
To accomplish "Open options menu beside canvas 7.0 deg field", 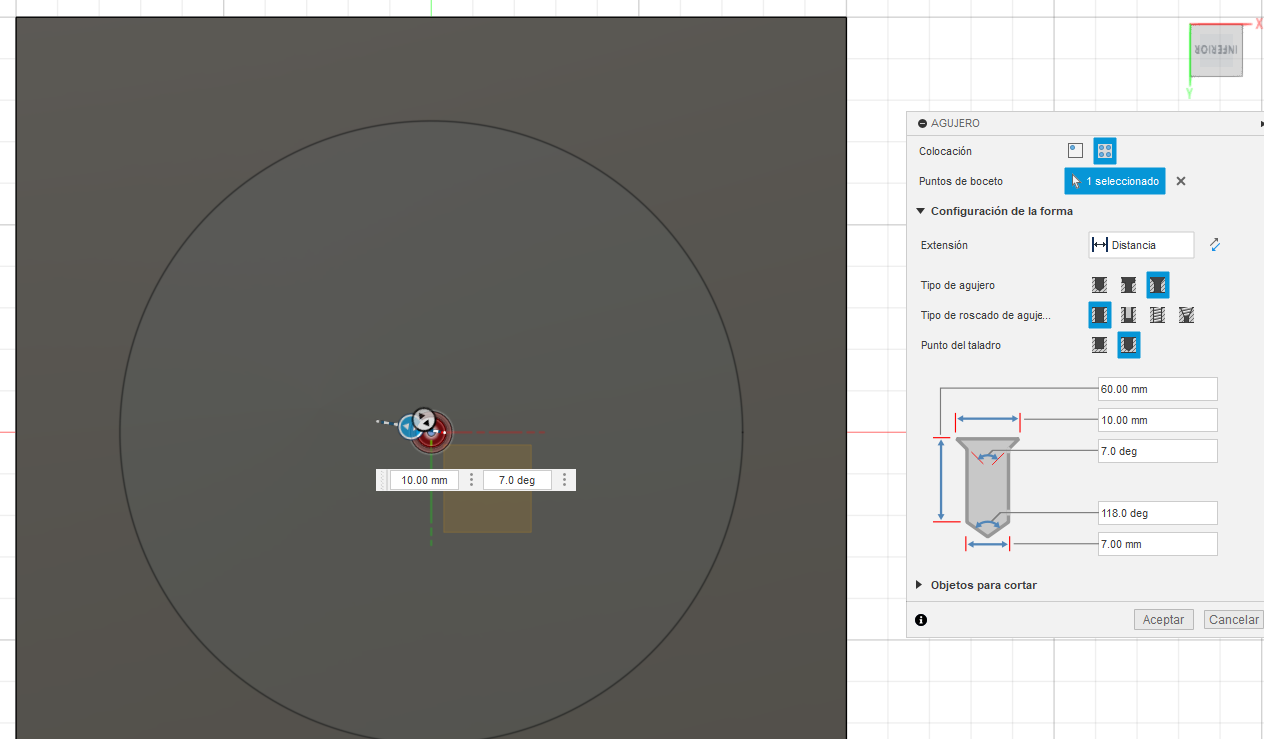I will (564, 480).
